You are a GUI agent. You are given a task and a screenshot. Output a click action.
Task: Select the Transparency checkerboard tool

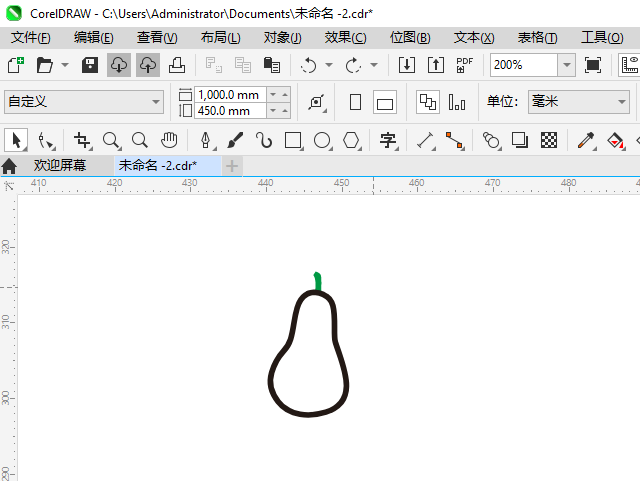point(549,140)
